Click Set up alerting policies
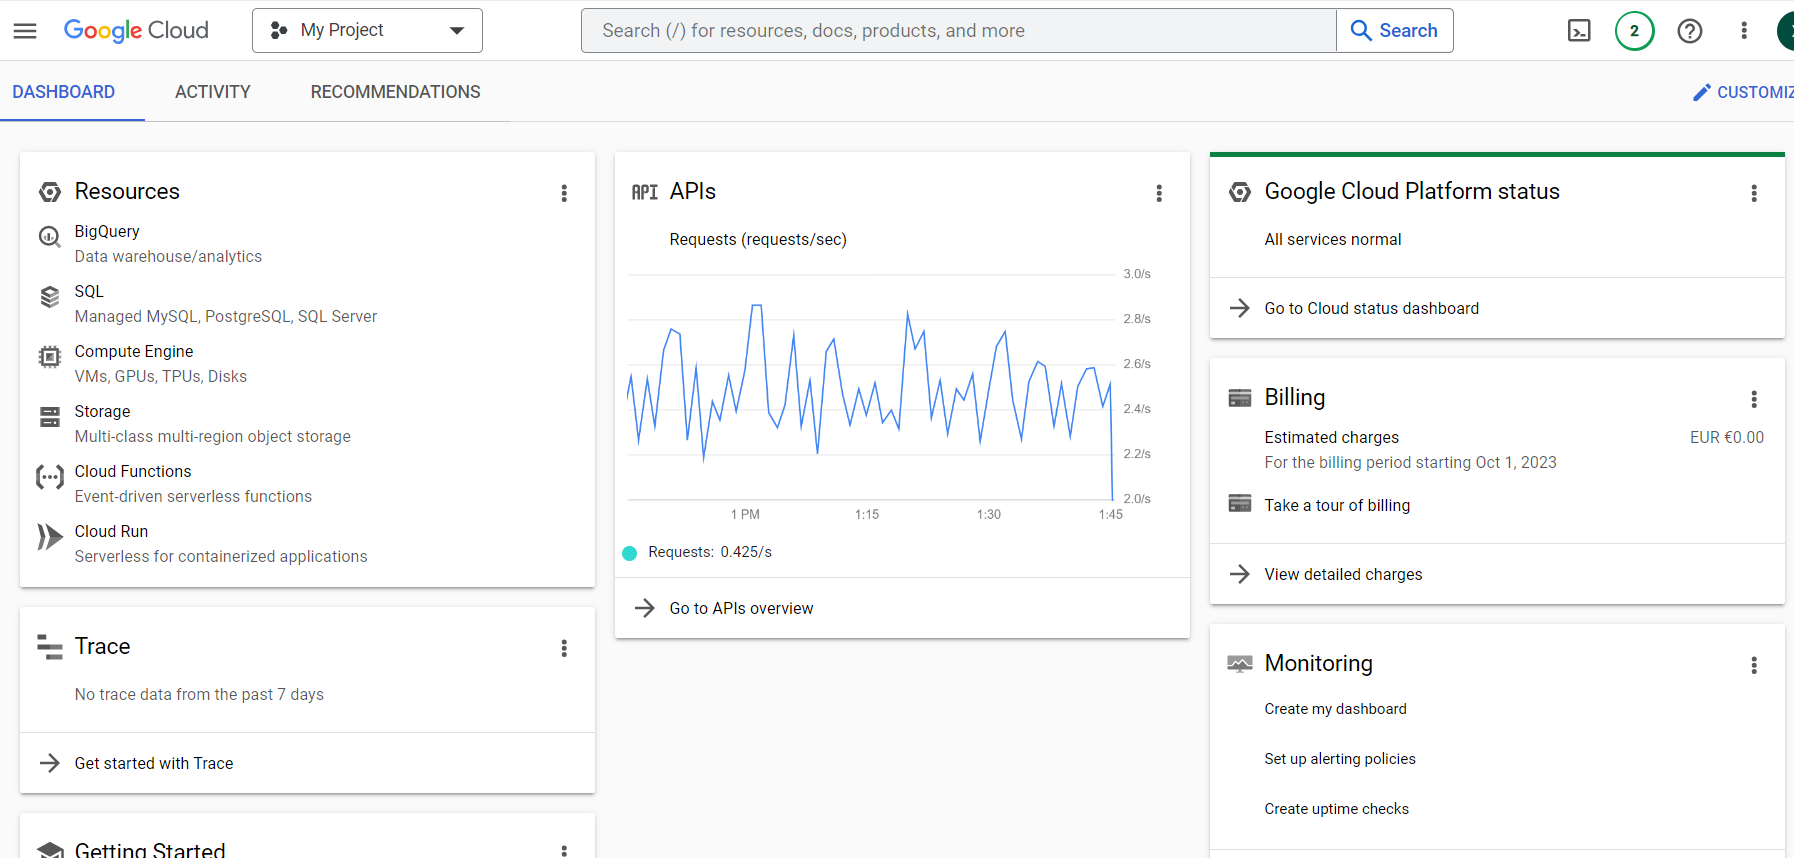Viewport: 1794px width, 858px height. (x=1340, y=759)
